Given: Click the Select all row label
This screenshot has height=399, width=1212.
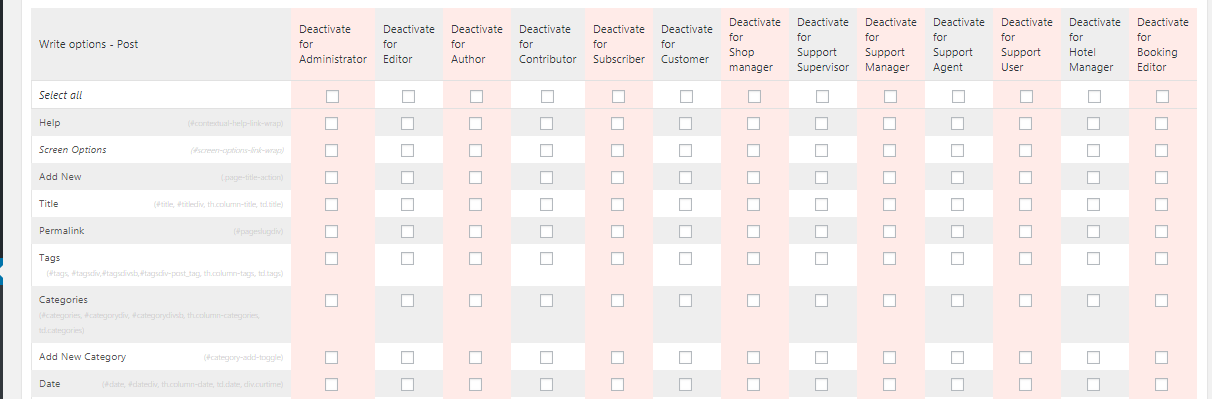Looking at the screenshot, I should point(61,96).
